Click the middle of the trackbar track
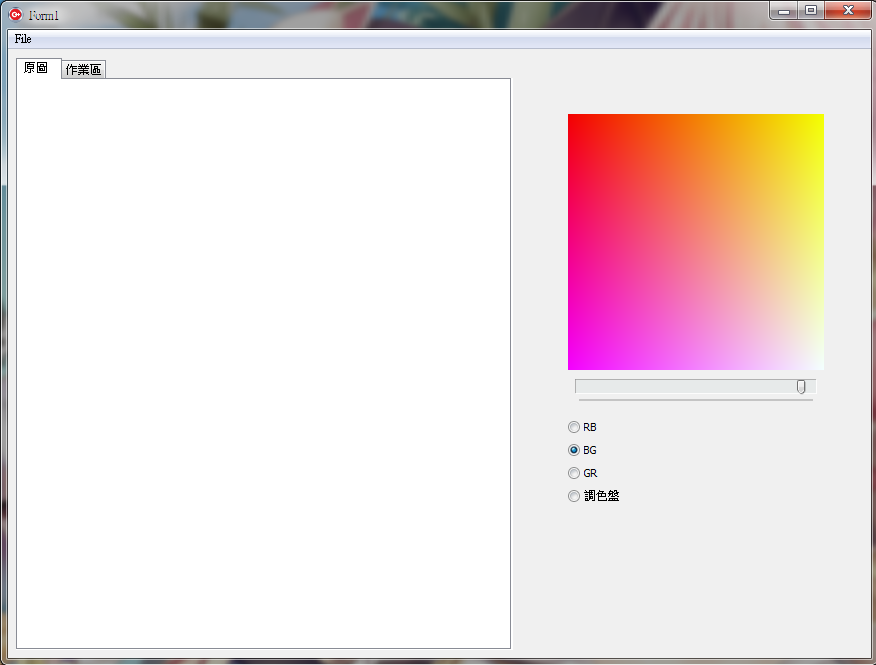 696,387
